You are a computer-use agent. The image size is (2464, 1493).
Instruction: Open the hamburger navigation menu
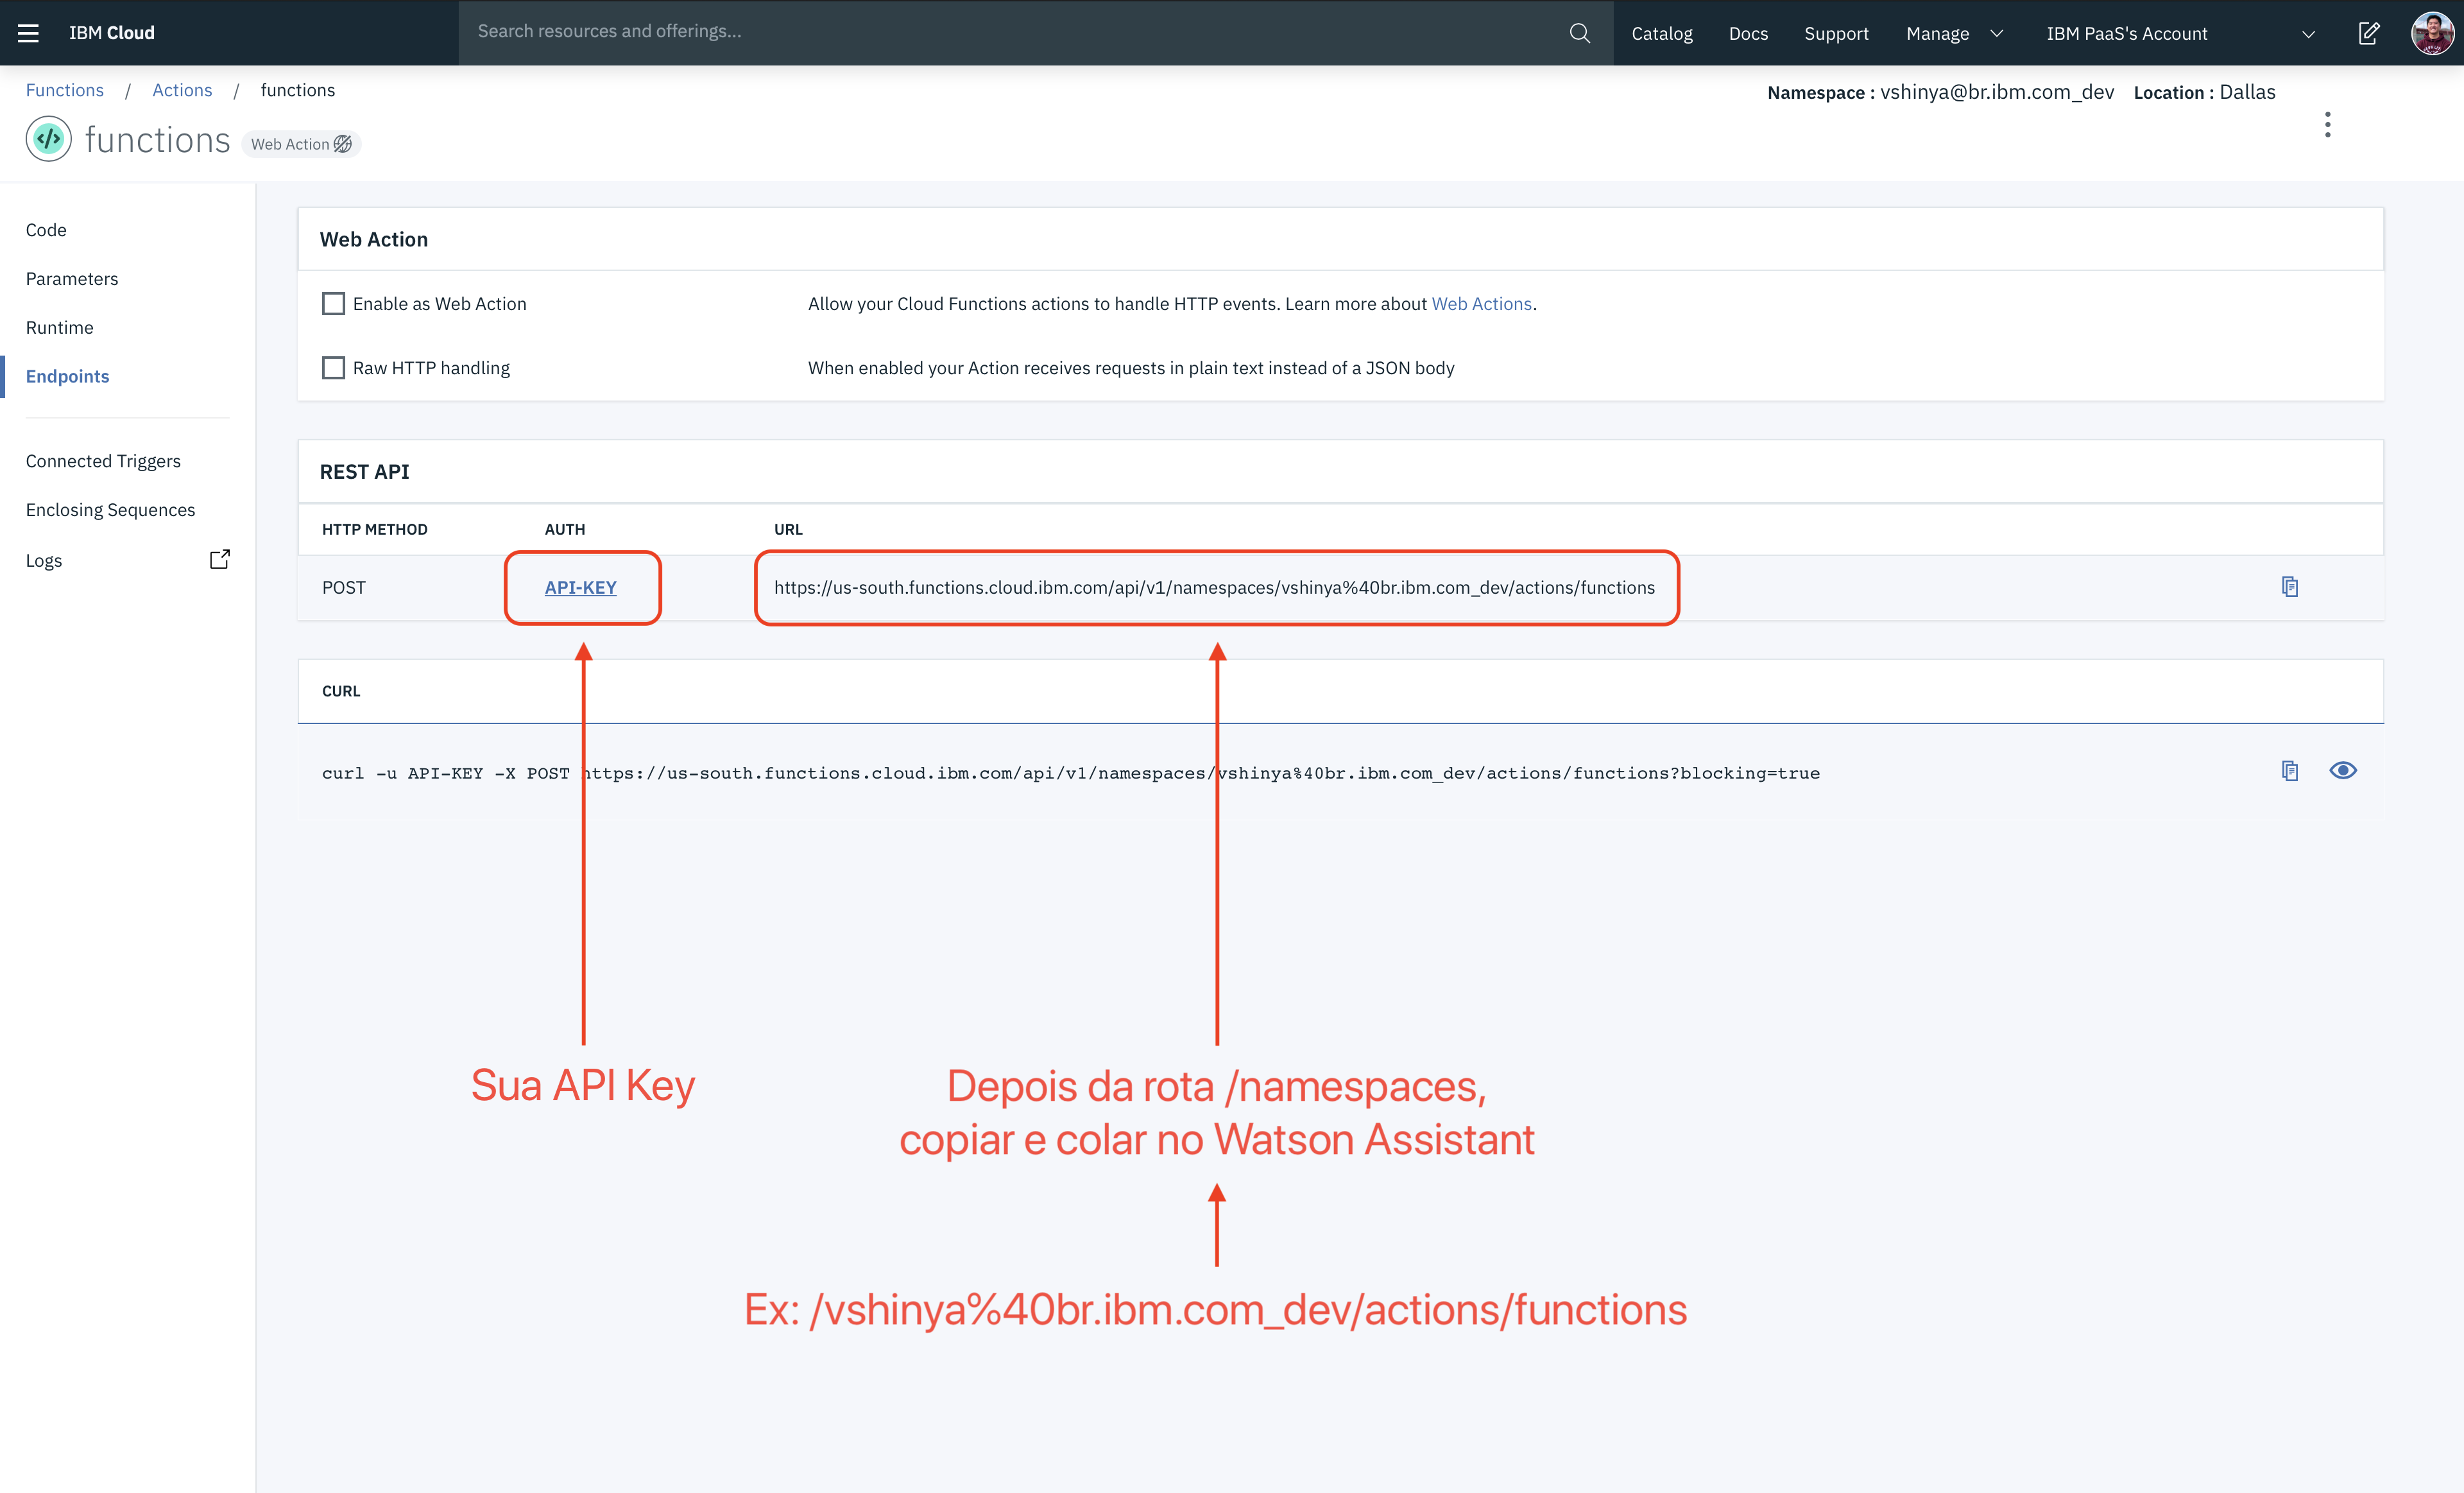tap(28, 33)
